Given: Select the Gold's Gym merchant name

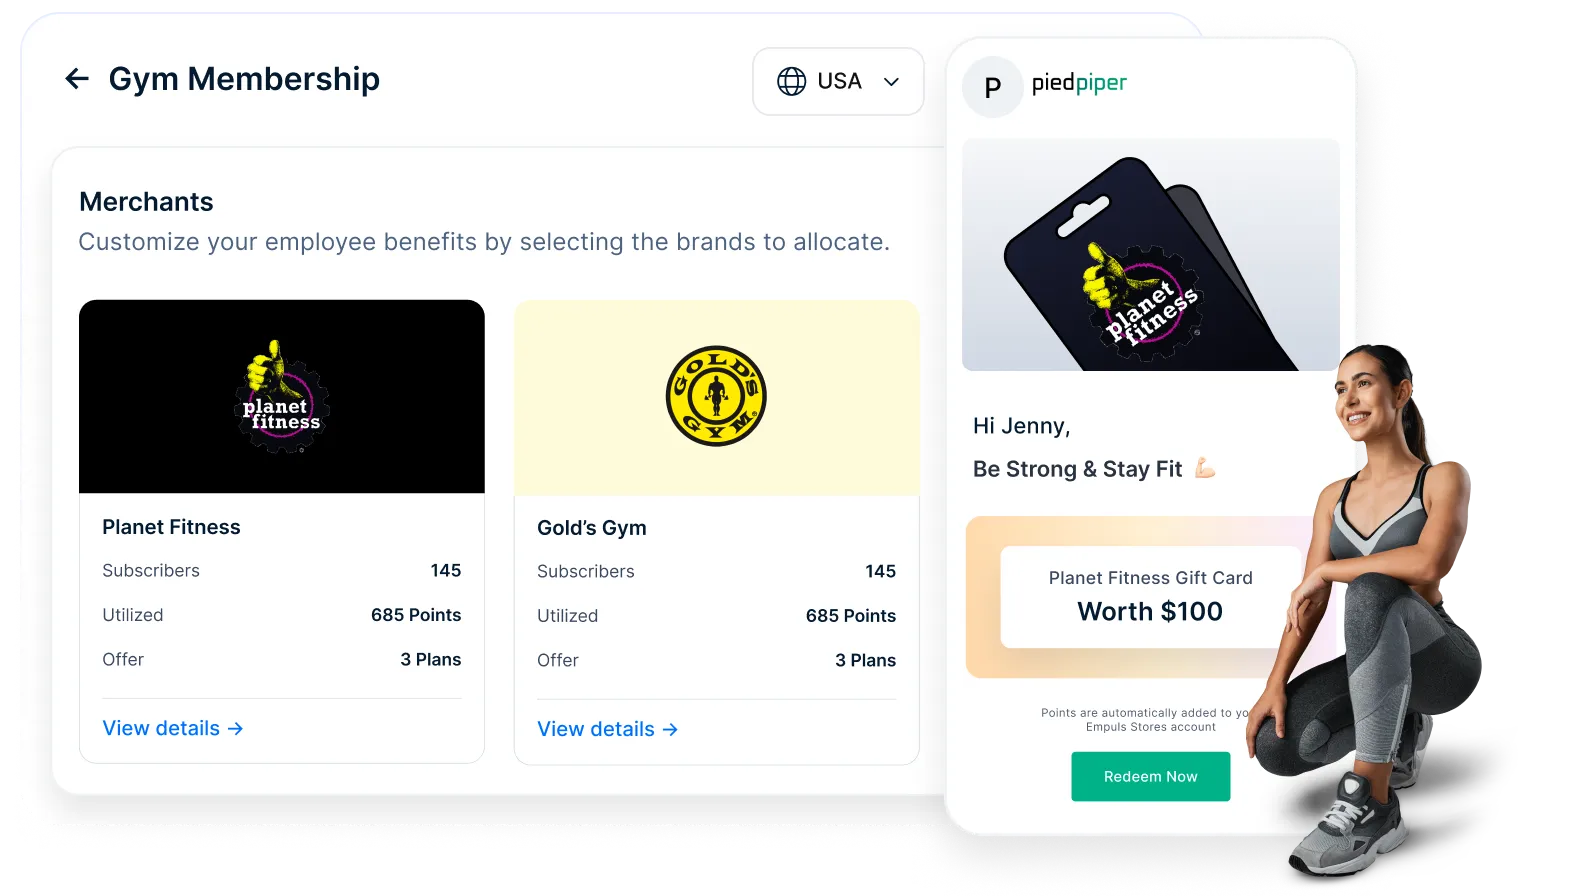Looking at the screenshot, I should pyautogui.click(x=592, y=528).
